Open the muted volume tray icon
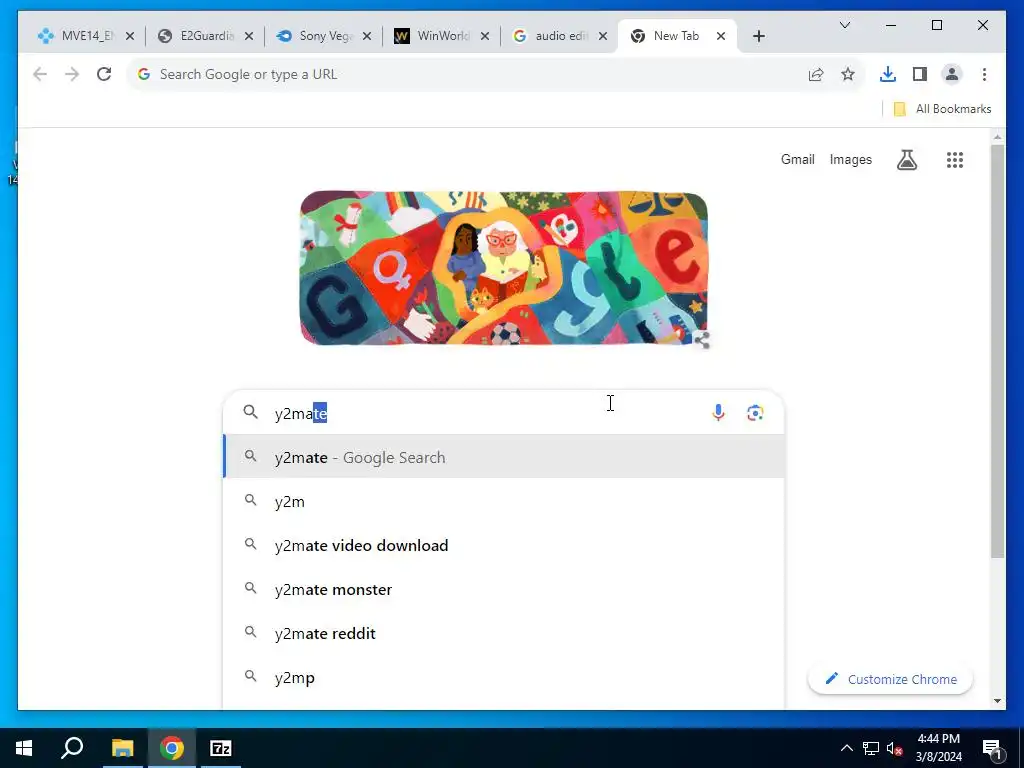The width and height of the screenshot is (1024, 768). coord(894,748)
